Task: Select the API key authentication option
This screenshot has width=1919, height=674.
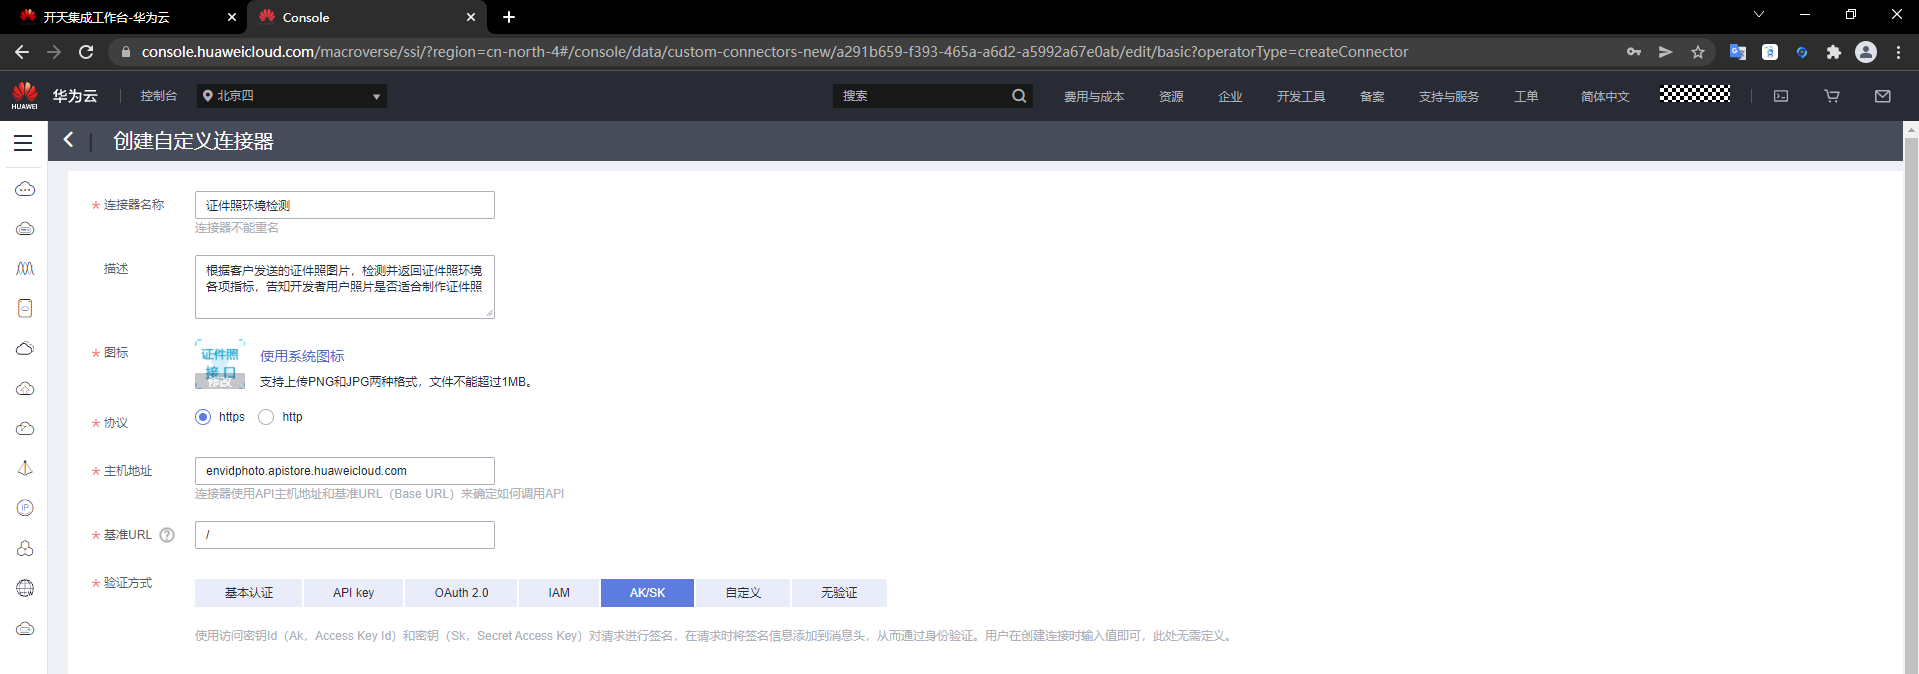Action: (x=354, y=593)
